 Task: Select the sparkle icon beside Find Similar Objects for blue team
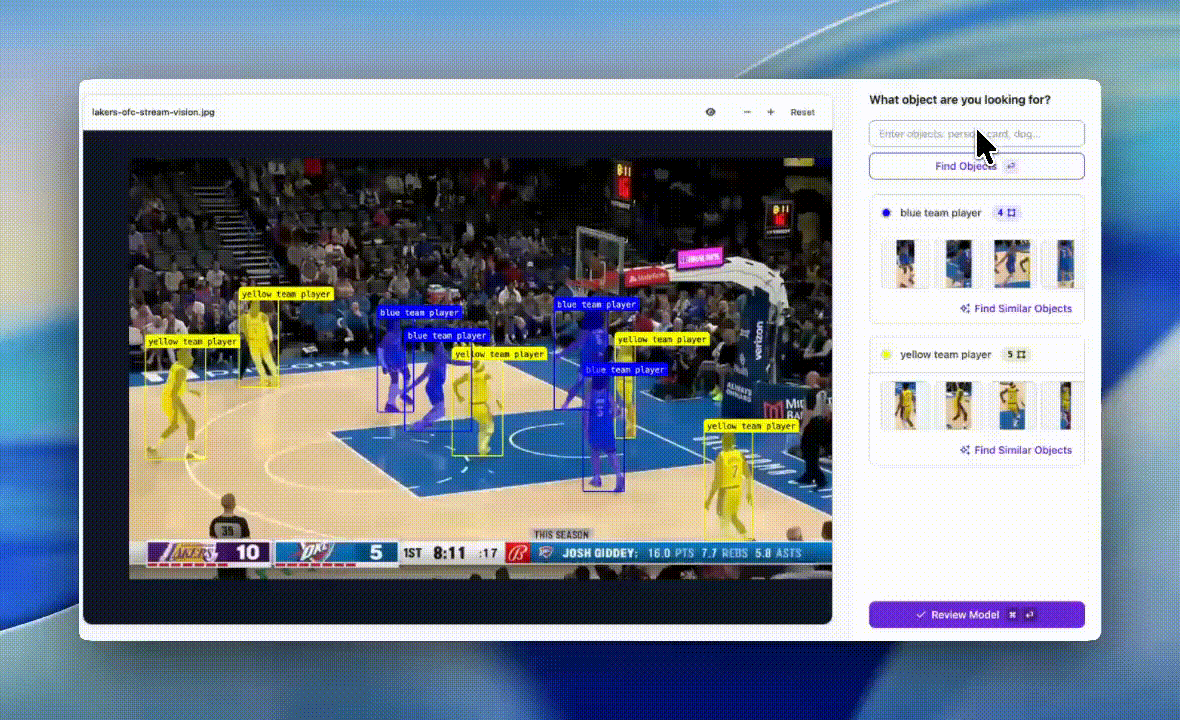(x=964, y=308)
